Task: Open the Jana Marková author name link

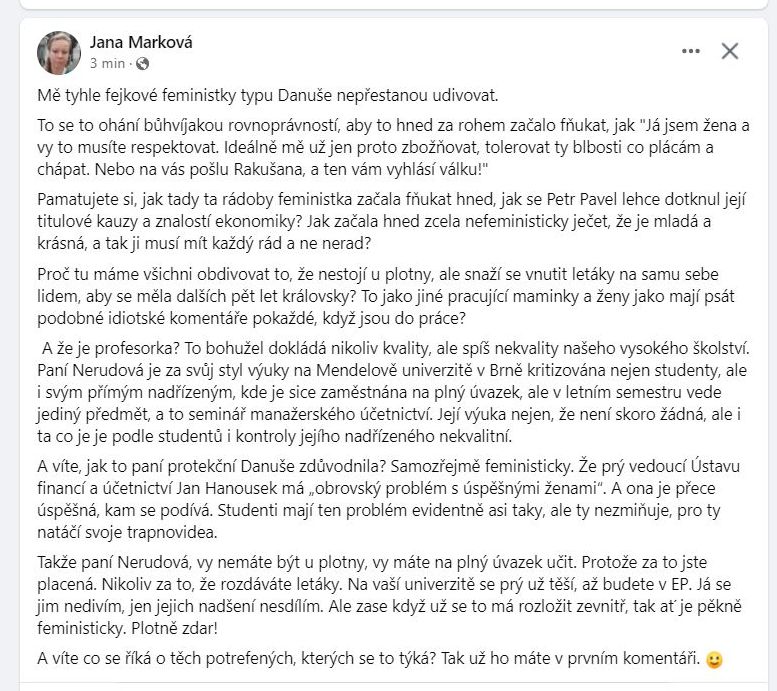Action: [141, 42]
